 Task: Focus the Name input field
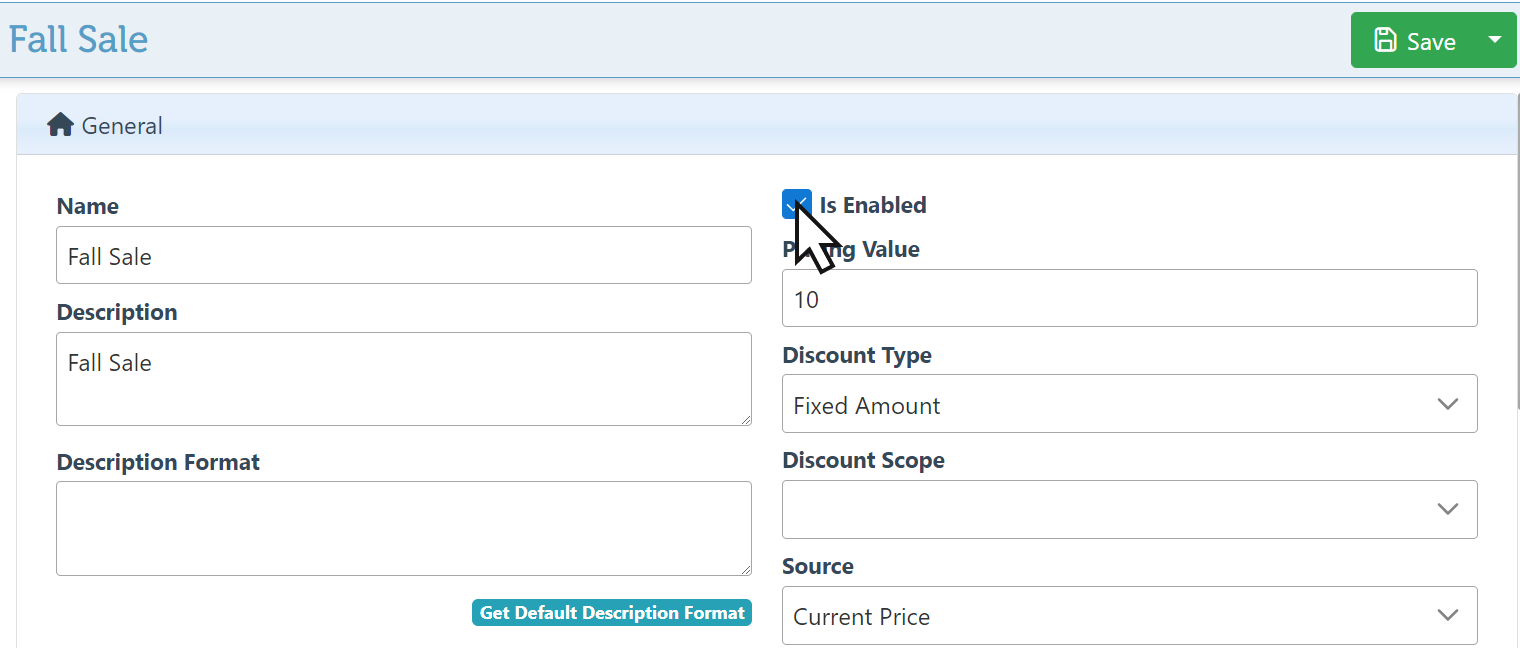coord(403,255)
